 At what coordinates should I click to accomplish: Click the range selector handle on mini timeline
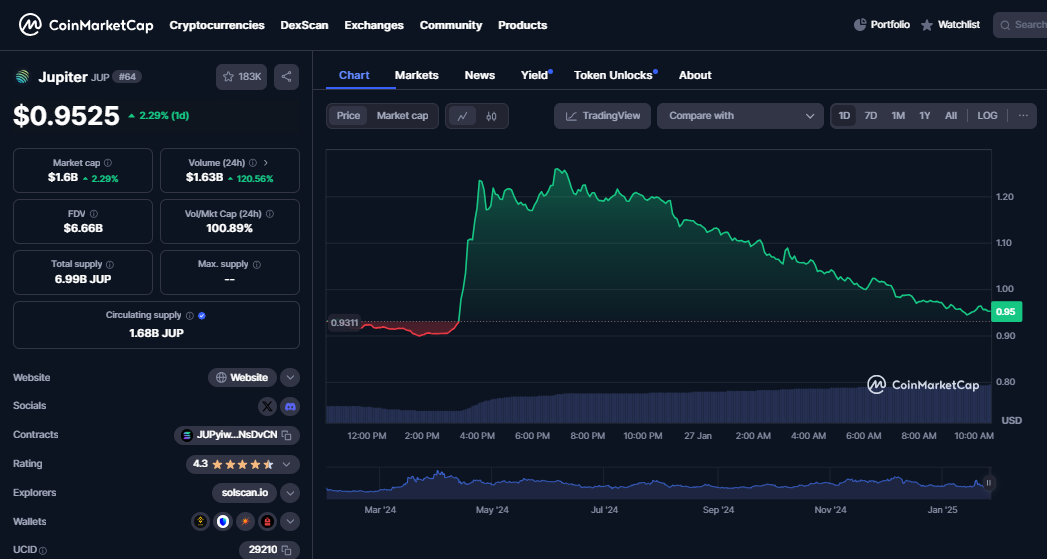coord(989,482)
